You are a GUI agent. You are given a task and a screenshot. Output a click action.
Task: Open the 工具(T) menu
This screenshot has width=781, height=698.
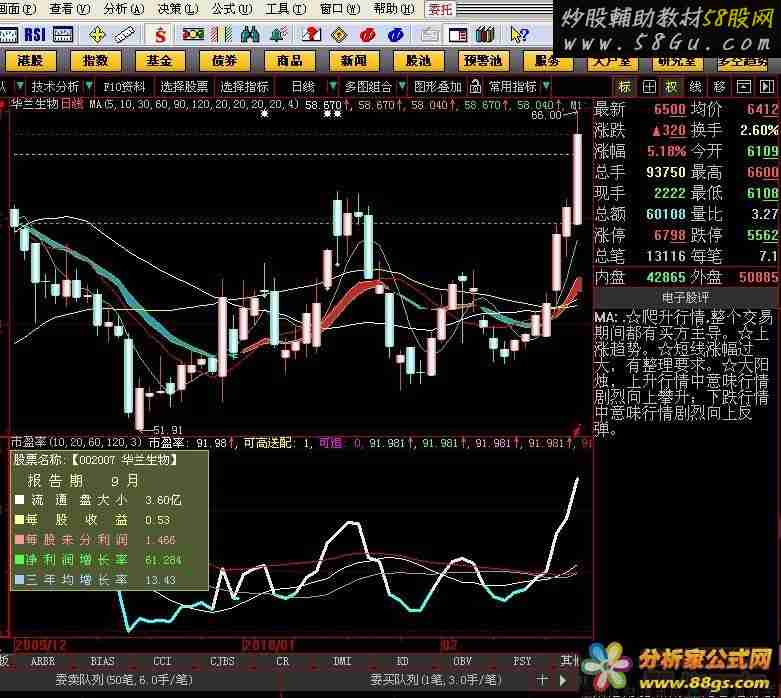[286, 8]
